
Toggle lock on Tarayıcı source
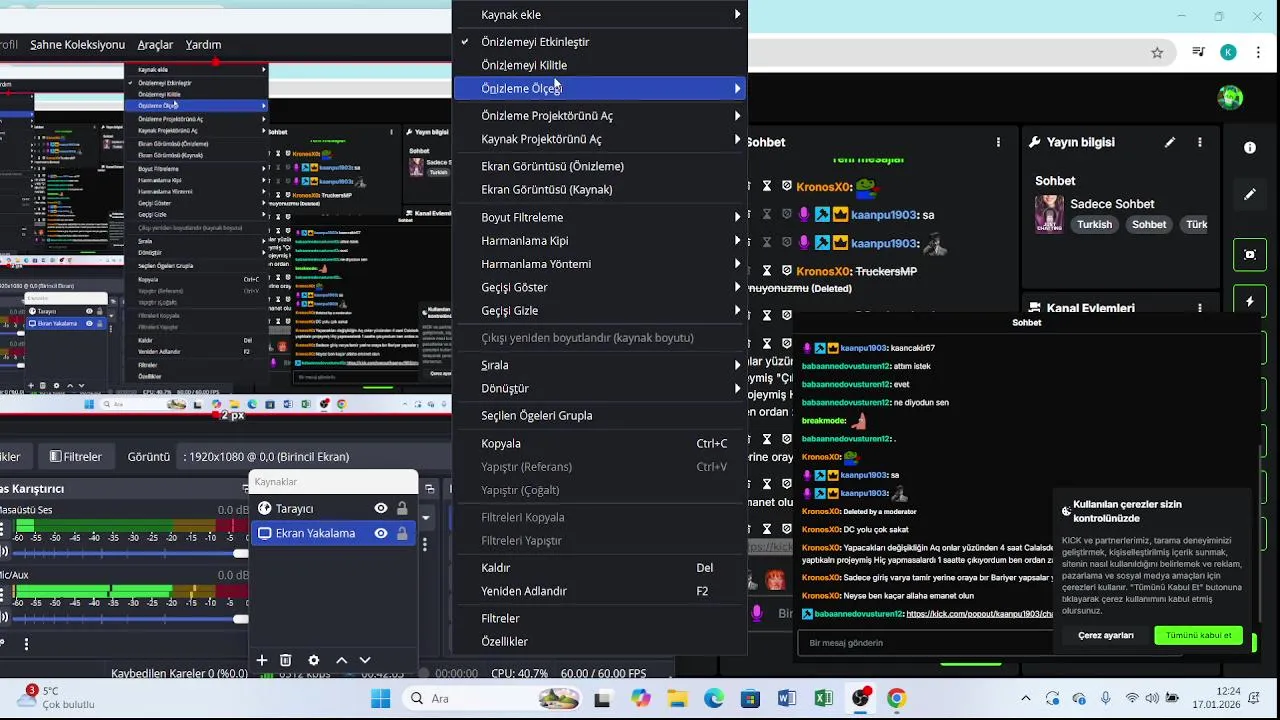pos(402,509)
